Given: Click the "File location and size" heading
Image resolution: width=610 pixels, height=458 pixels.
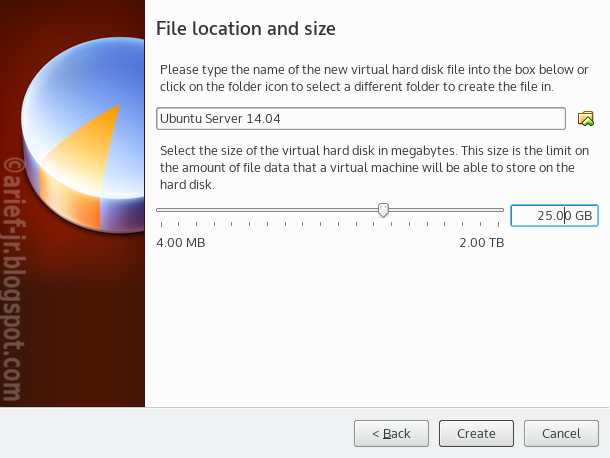Looking at the screenshot, I should click(246, 29).
